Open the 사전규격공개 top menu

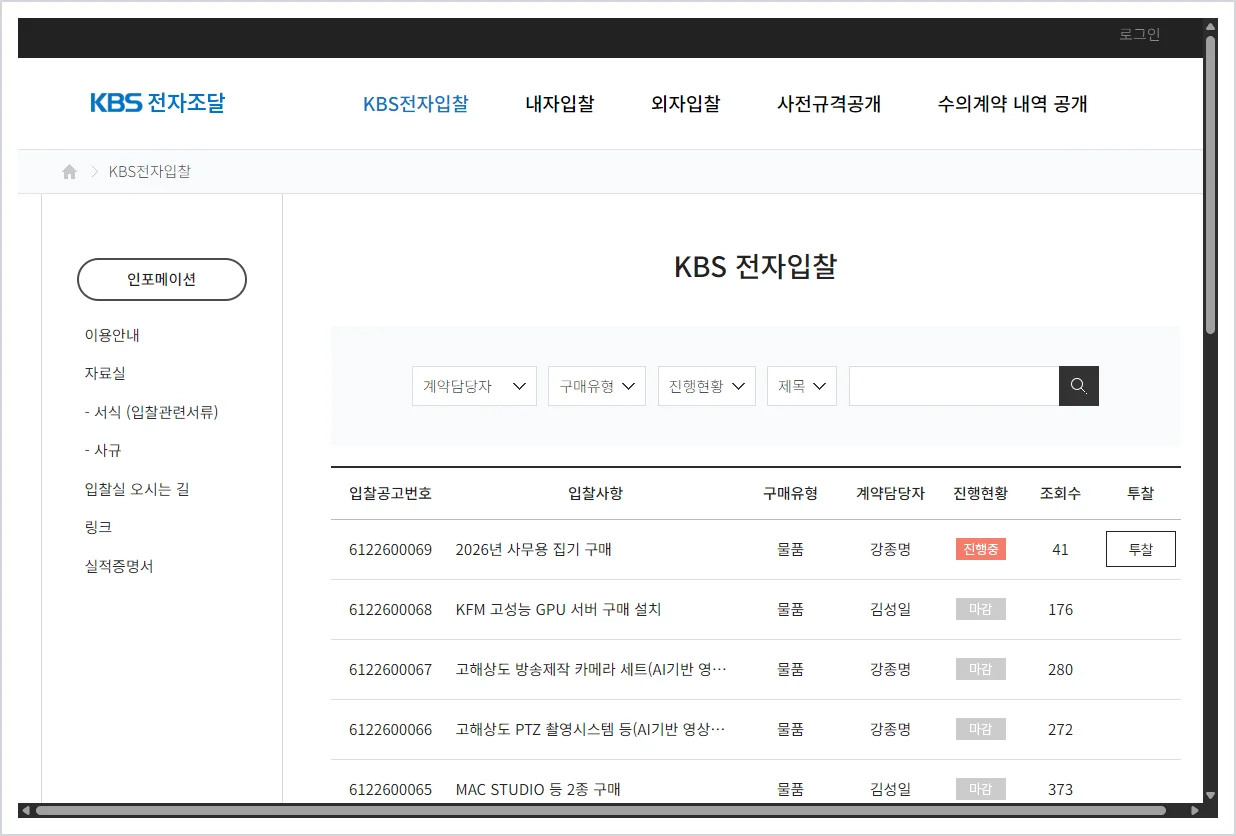click(x=829, y=104)
